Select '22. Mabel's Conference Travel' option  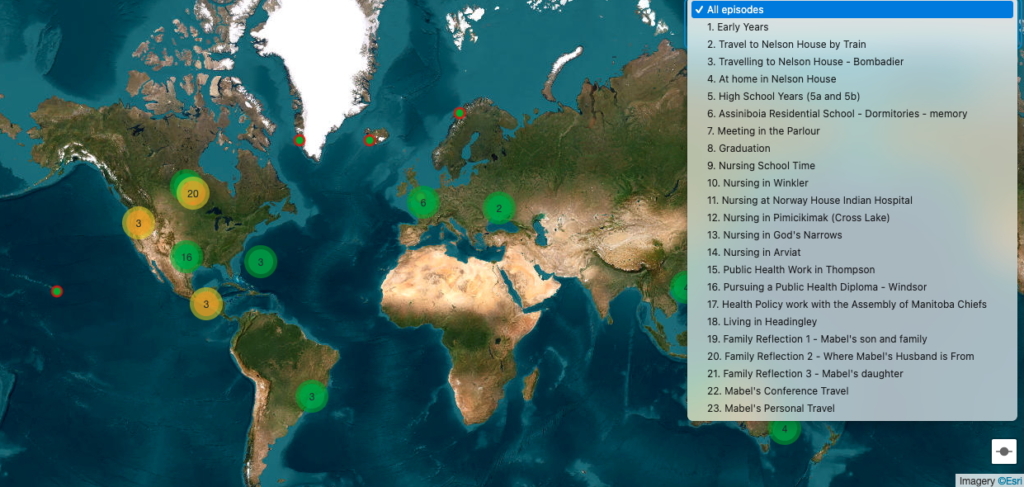778,391
